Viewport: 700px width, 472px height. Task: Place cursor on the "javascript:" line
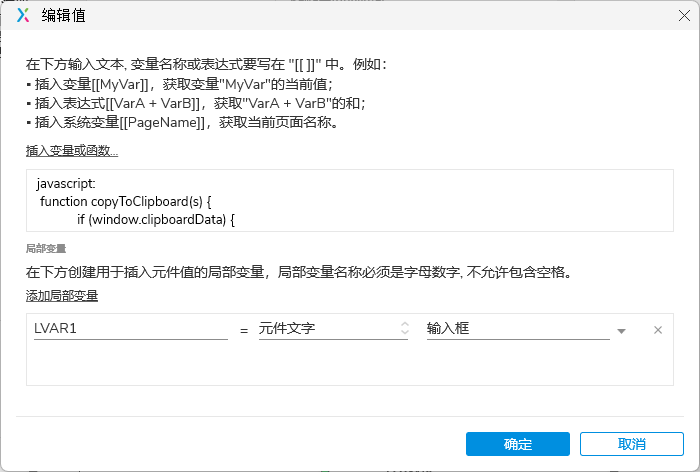[65, 184]
